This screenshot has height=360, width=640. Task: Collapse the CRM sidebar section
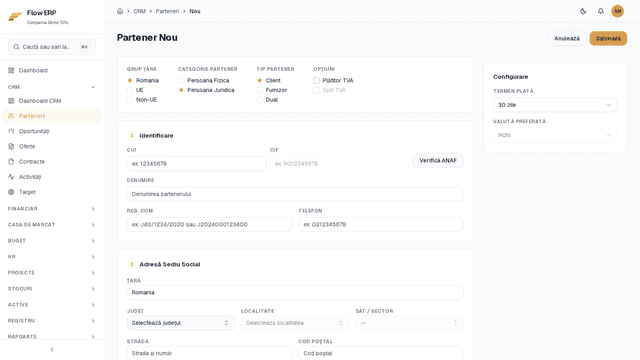tap(52, 87)
